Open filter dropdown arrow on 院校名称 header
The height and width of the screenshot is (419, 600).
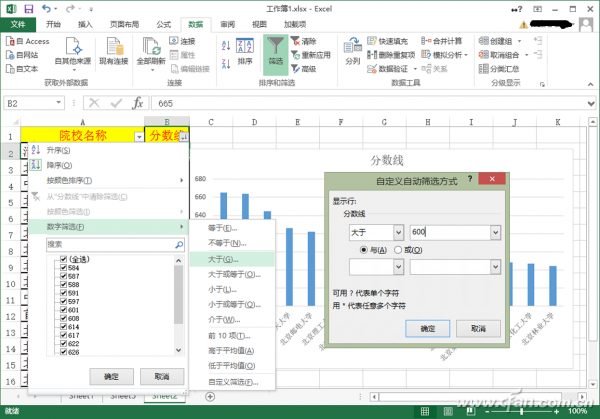[139, 136]
